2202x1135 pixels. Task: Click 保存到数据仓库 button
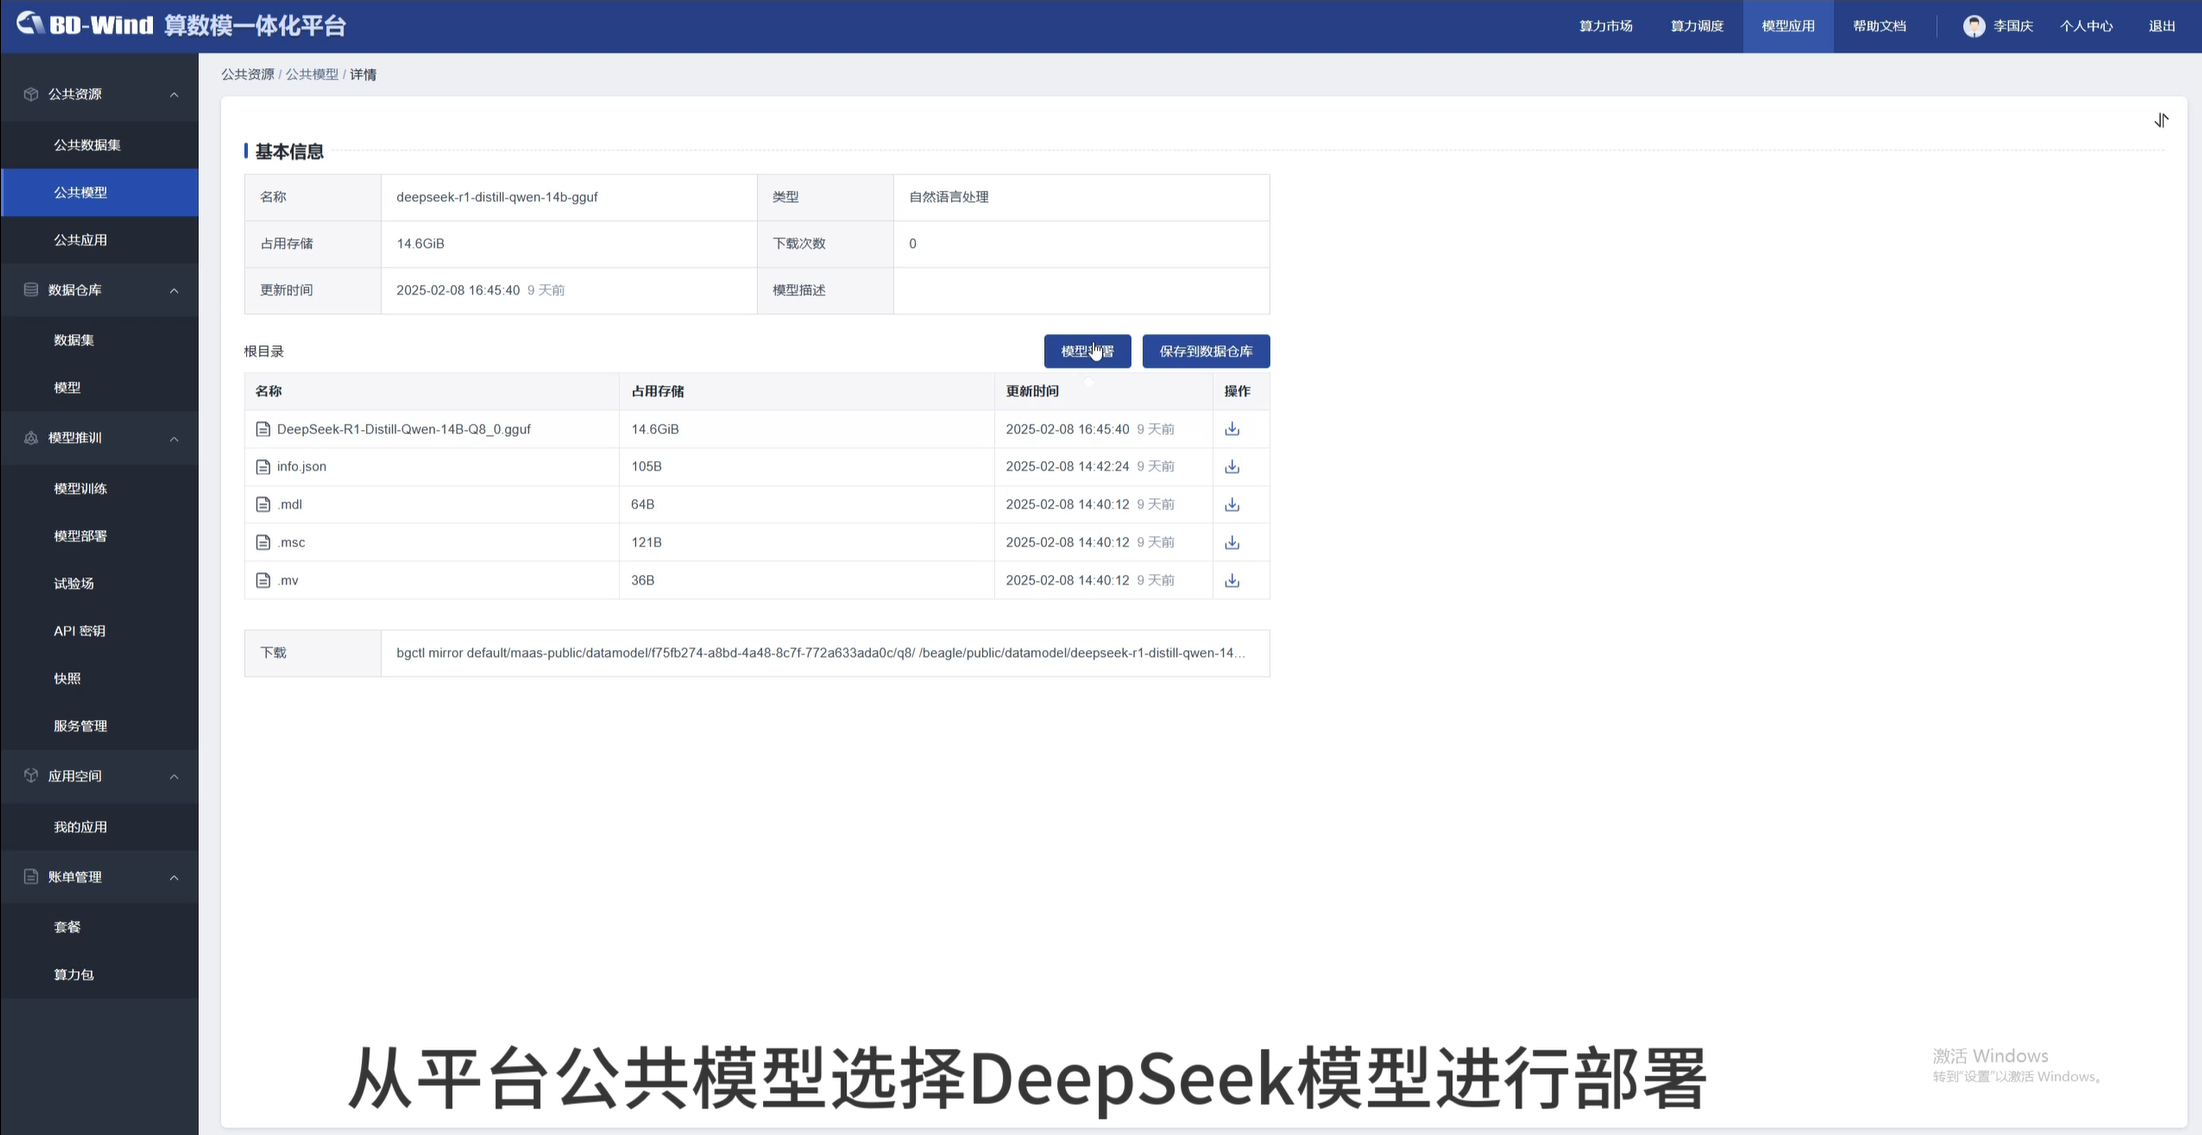[1205, 351]
